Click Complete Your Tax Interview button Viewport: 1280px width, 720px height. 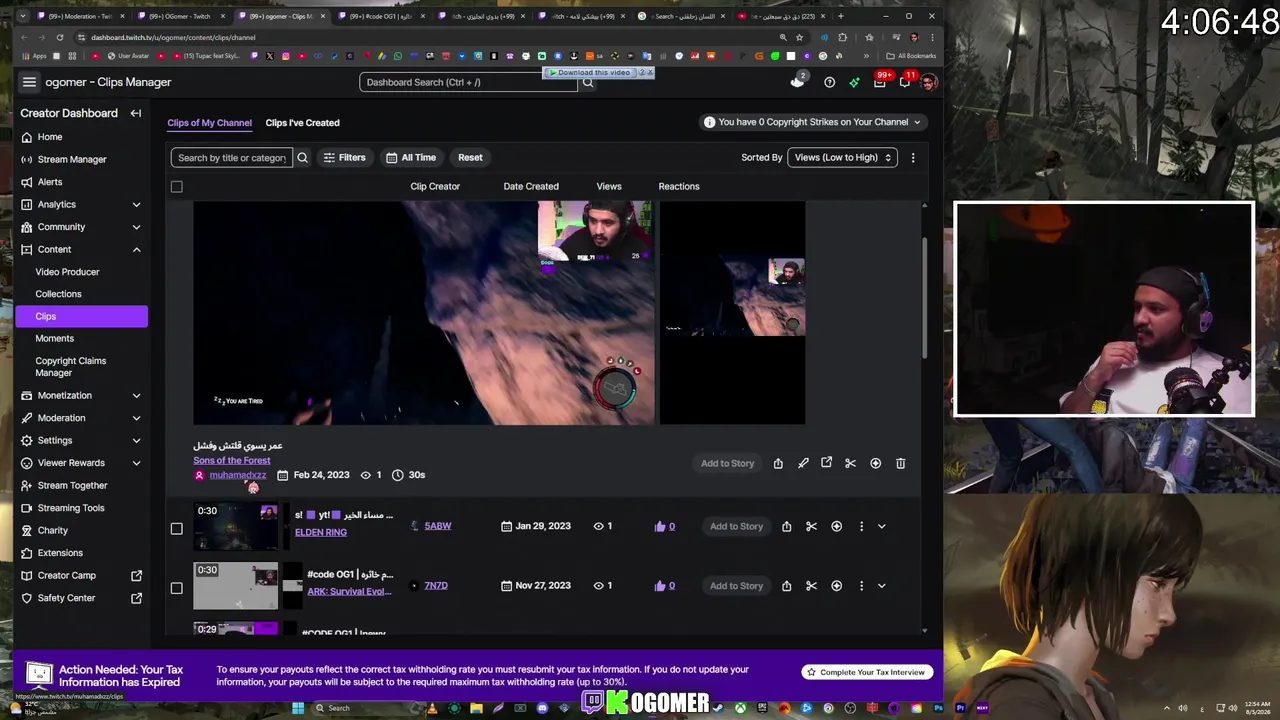[866, 672]
